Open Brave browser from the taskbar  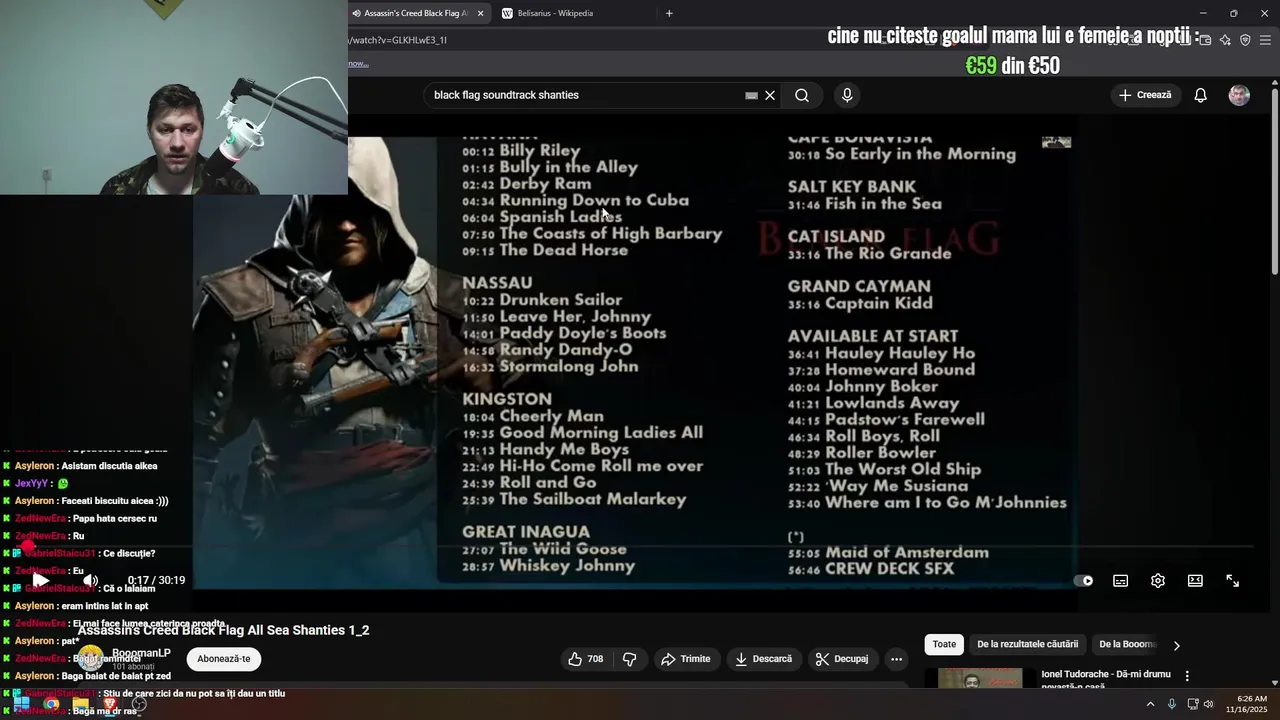click(x=110, y=704)
